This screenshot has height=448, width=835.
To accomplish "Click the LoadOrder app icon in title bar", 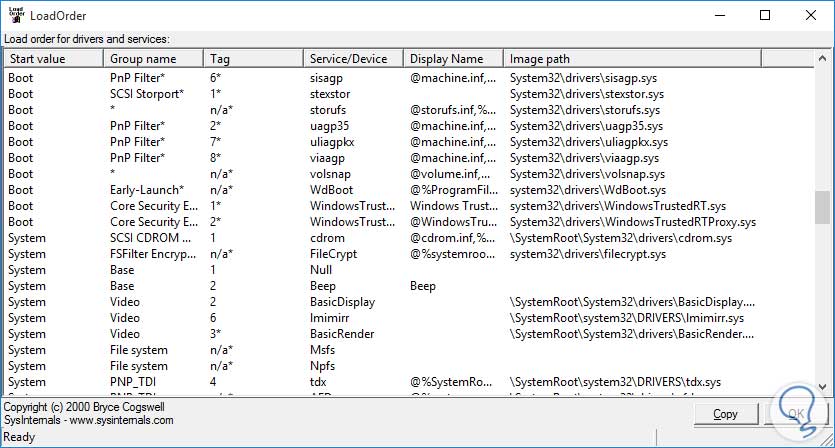I will [17, 14].
